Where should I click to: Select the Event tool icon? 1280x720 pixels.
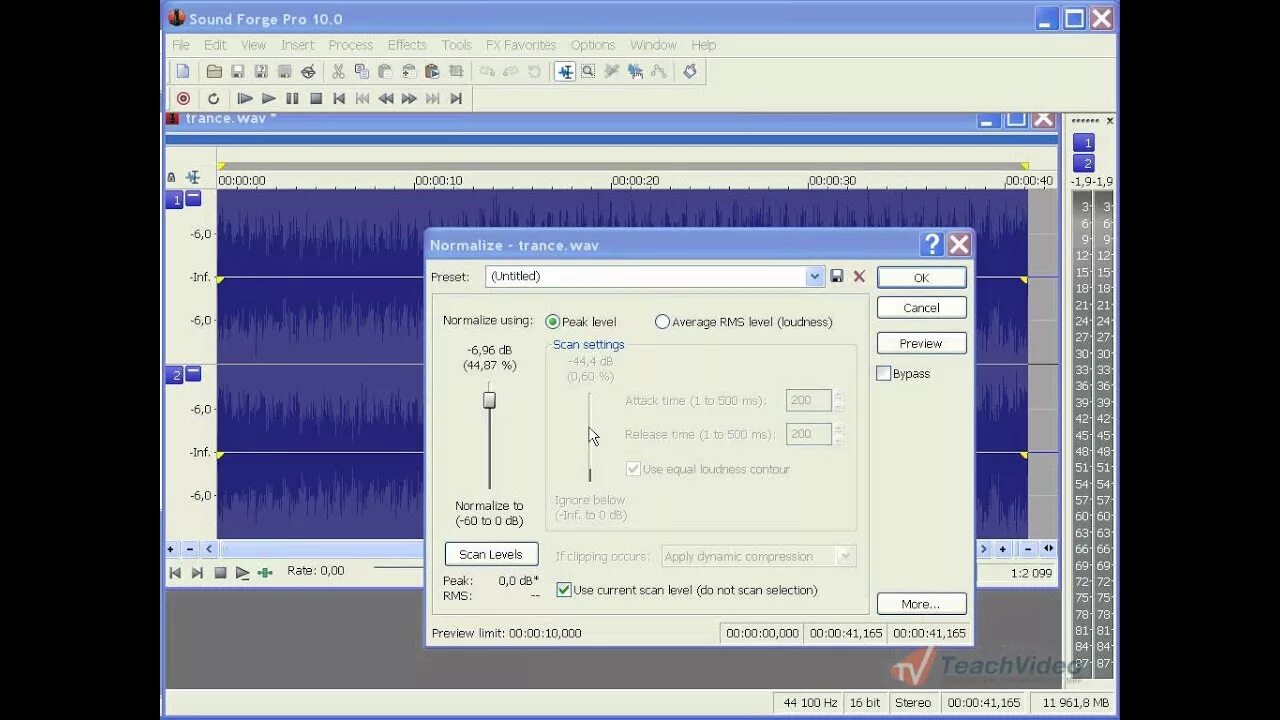[x=635, y=71]
